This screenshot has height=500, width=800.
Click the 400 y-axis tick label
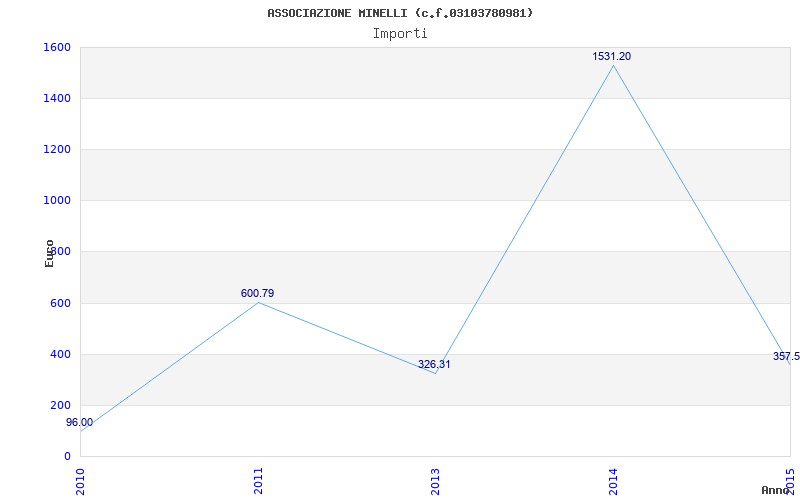coord(60,354)
